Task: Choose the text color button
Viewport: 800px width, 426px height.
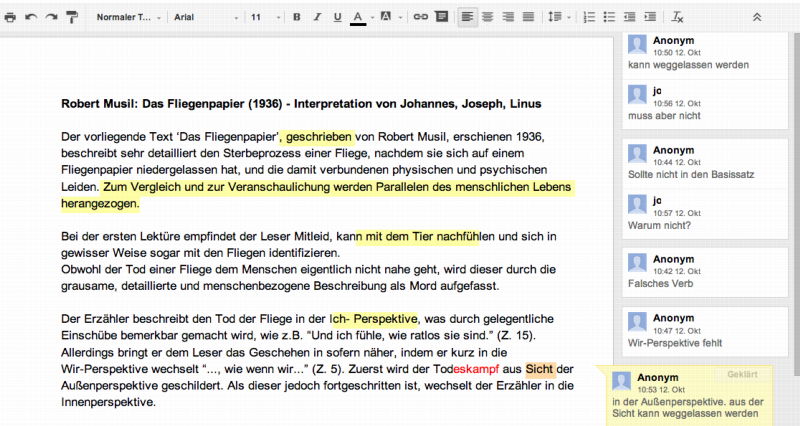Action: click(x=359, y=17)
